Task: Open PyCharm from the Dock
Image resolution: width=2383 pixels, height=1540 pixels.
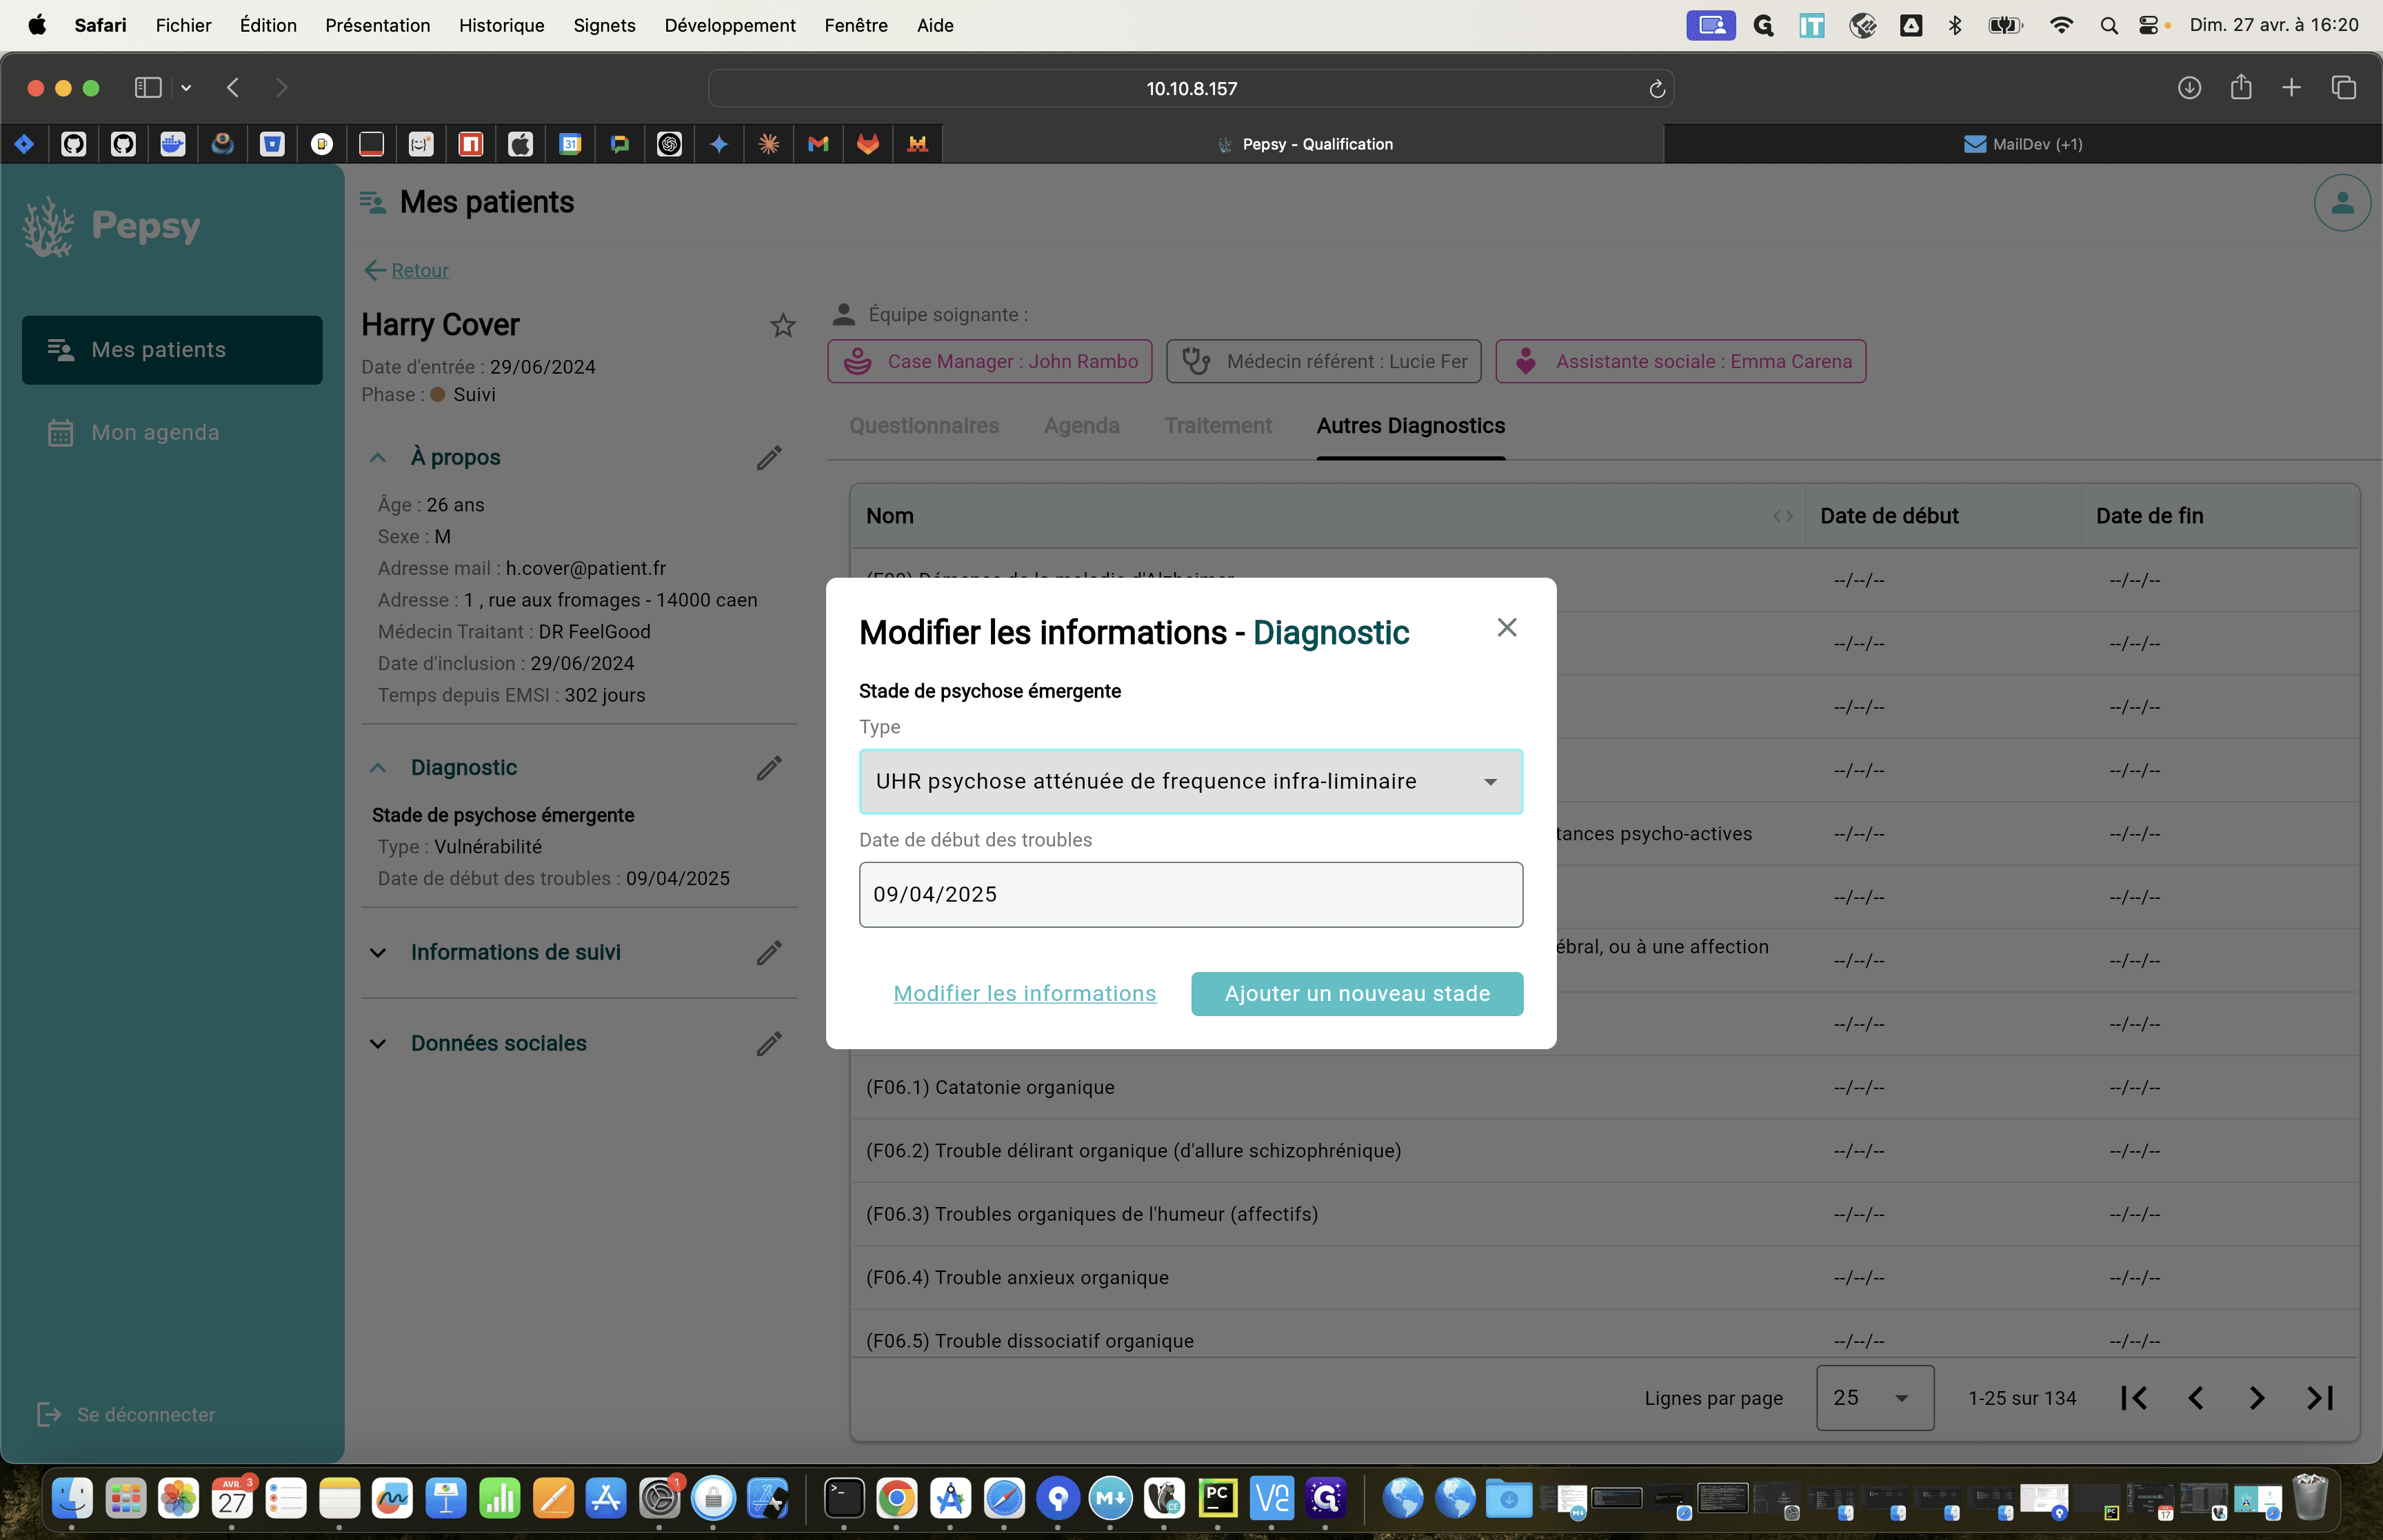Action: point(1217,1498)
